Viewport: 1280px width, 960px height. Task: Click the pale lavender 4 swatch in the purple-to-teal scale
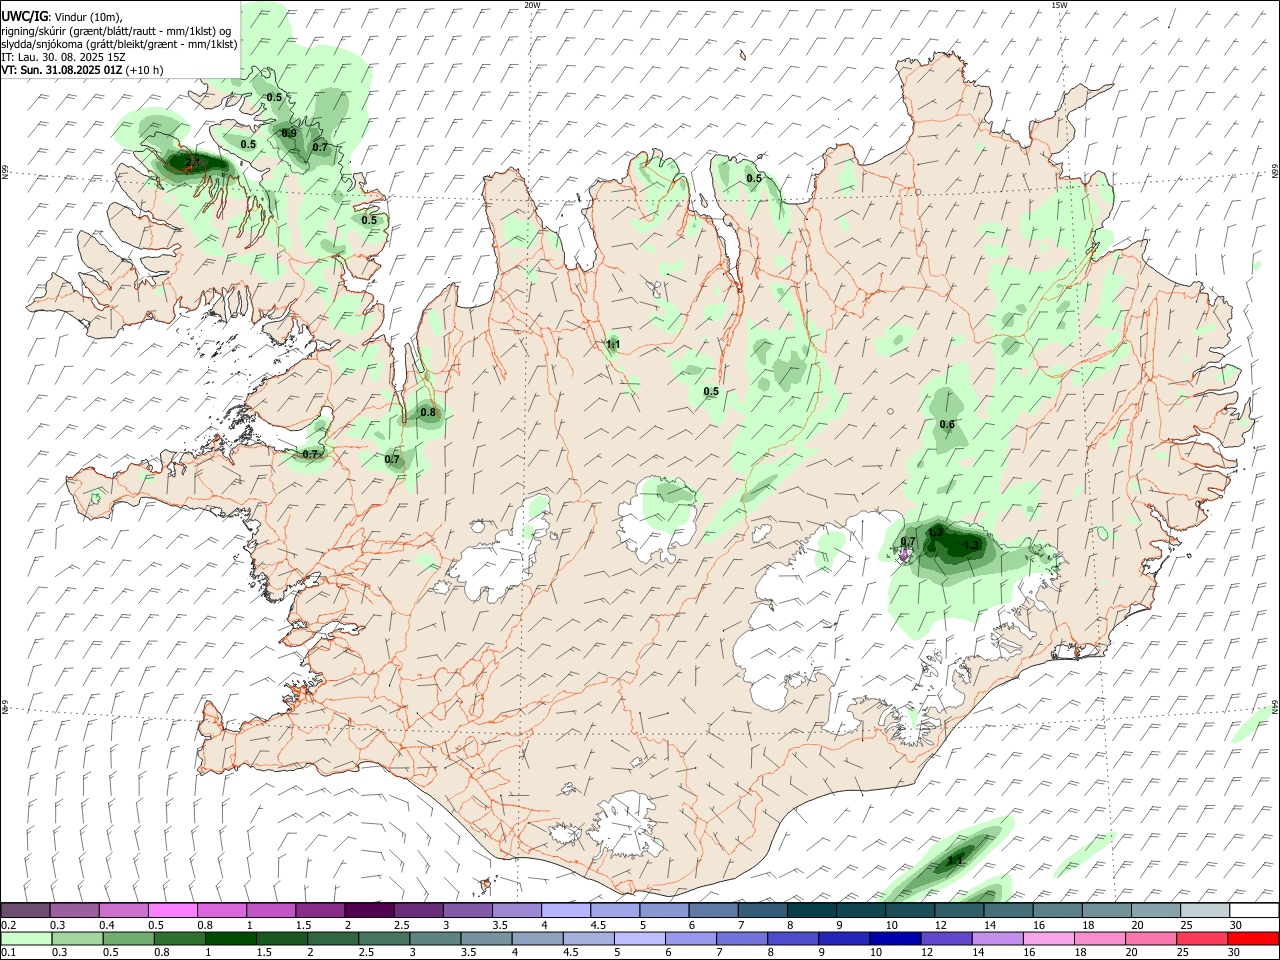coord(566,910)
